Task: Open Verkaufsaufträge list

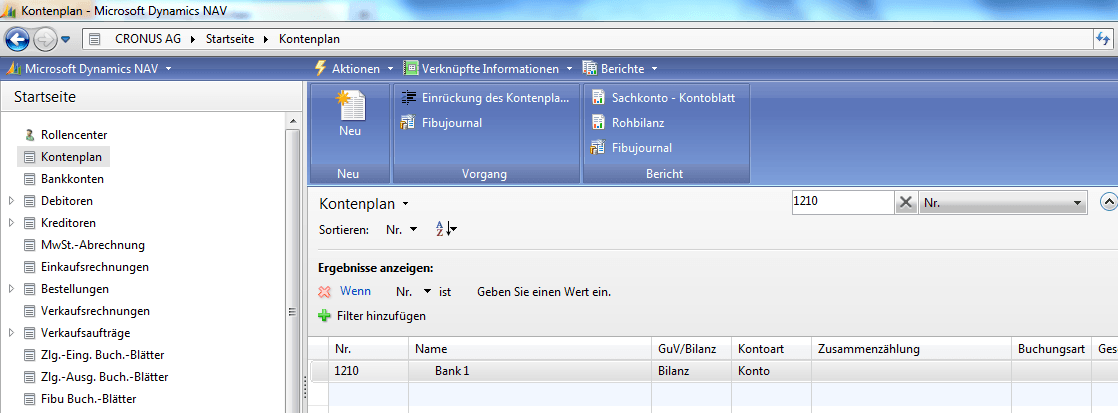Action: point(86,334)
